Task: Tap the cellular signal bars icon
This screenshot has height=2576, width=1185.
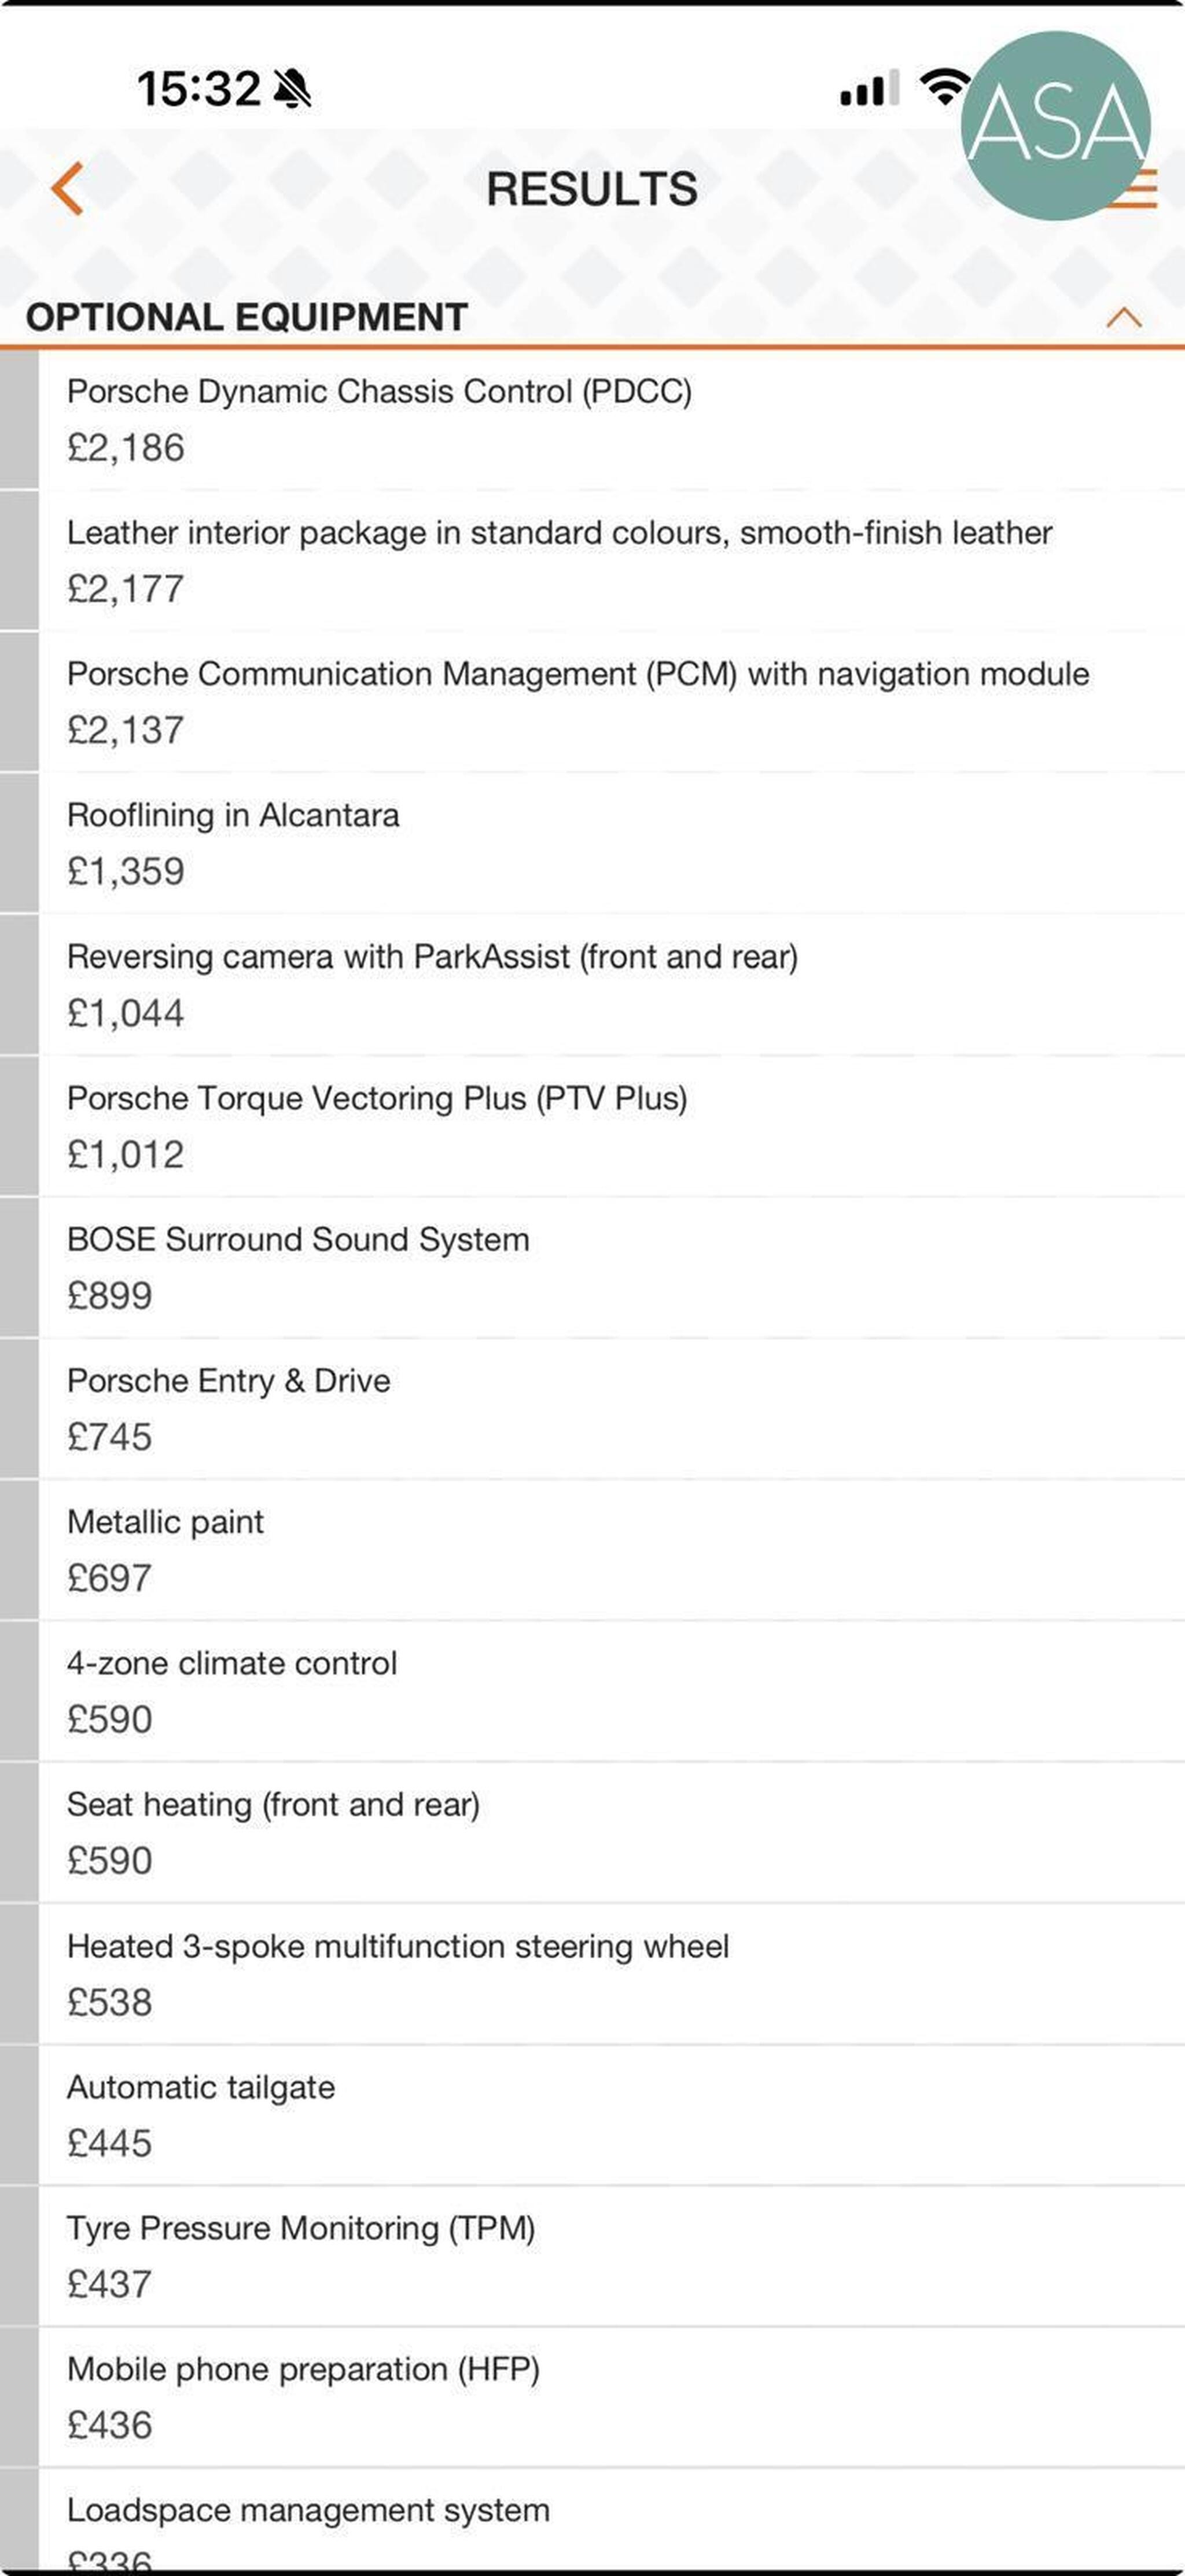Action: (x=869, y=89)
